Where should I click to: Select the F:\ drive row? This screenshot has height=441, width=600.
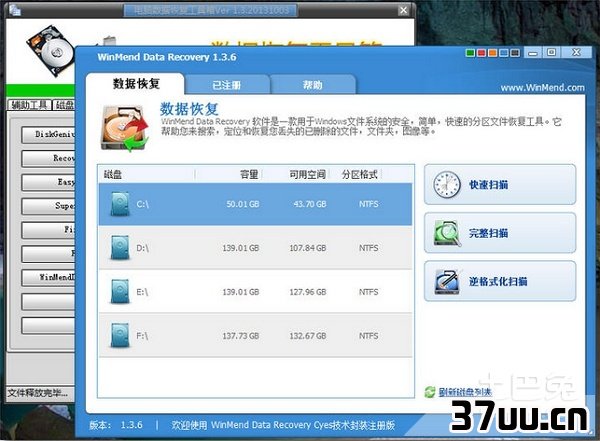[x=255, y=336]
